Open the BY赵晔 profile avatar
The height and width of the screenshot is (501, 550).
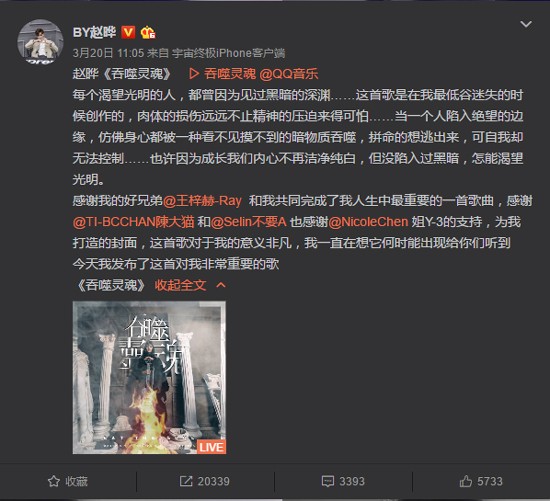(x=40, y=42)
